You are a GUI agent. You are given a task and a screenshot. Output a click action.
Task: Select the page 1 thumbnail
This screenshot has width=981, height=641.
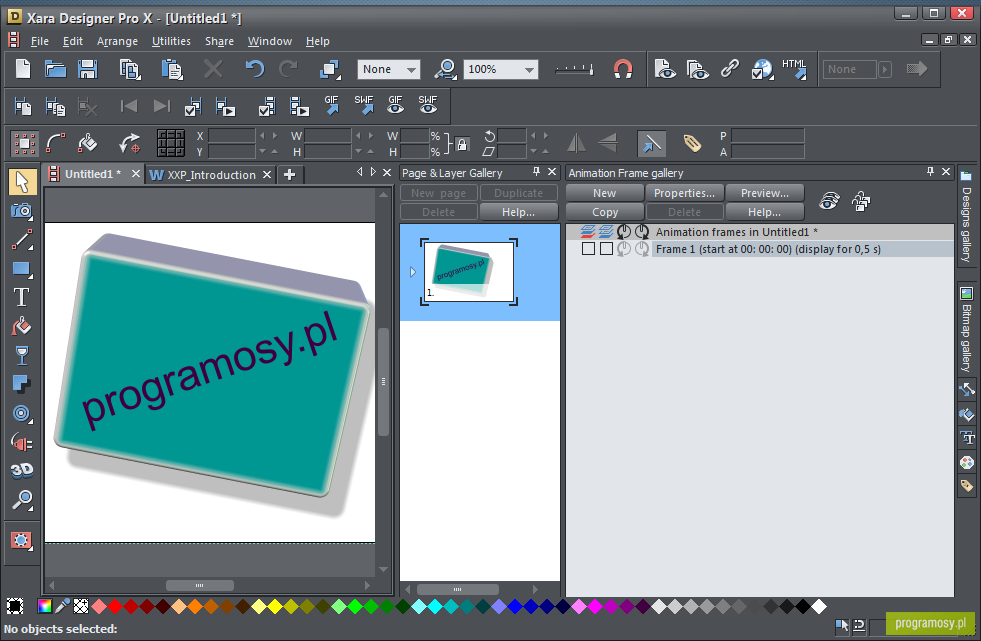pyautogui.click(x=469, y=272)
